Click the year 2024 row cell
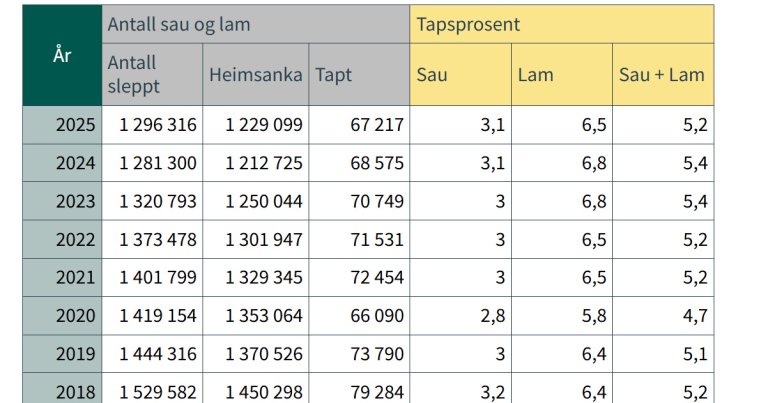768x403 pixels. [62, 163]
